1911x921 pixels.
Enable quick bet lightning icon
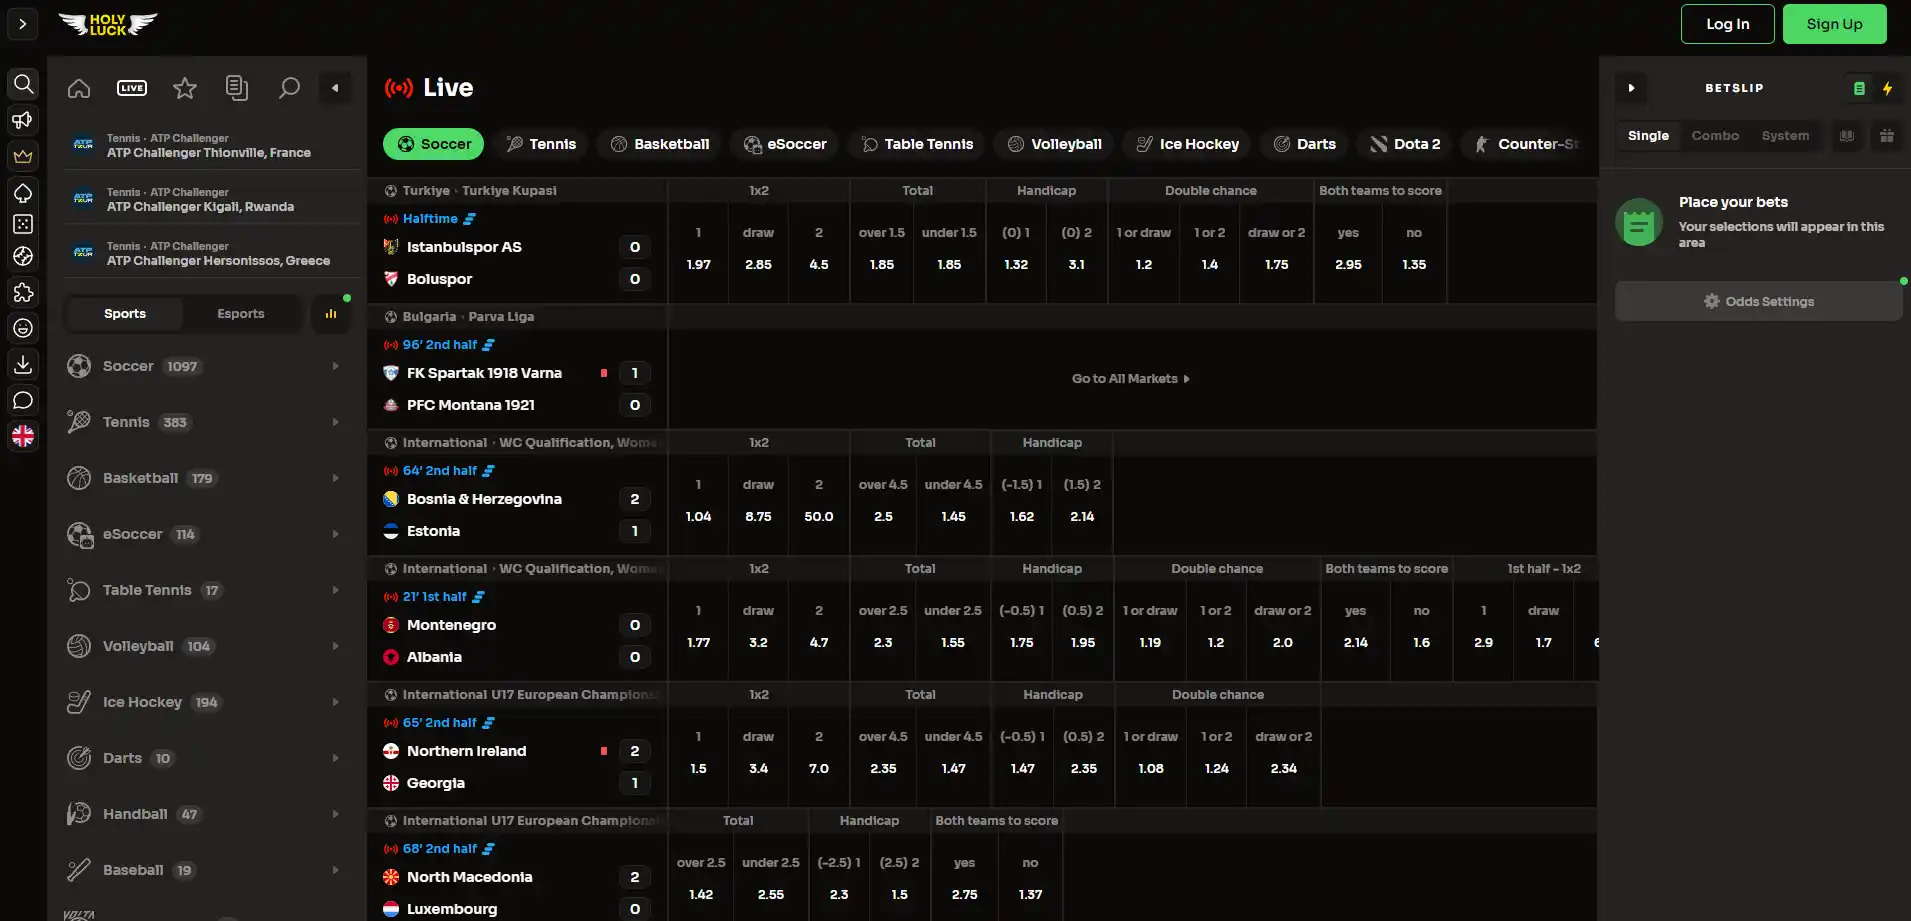click(1887, 88)
